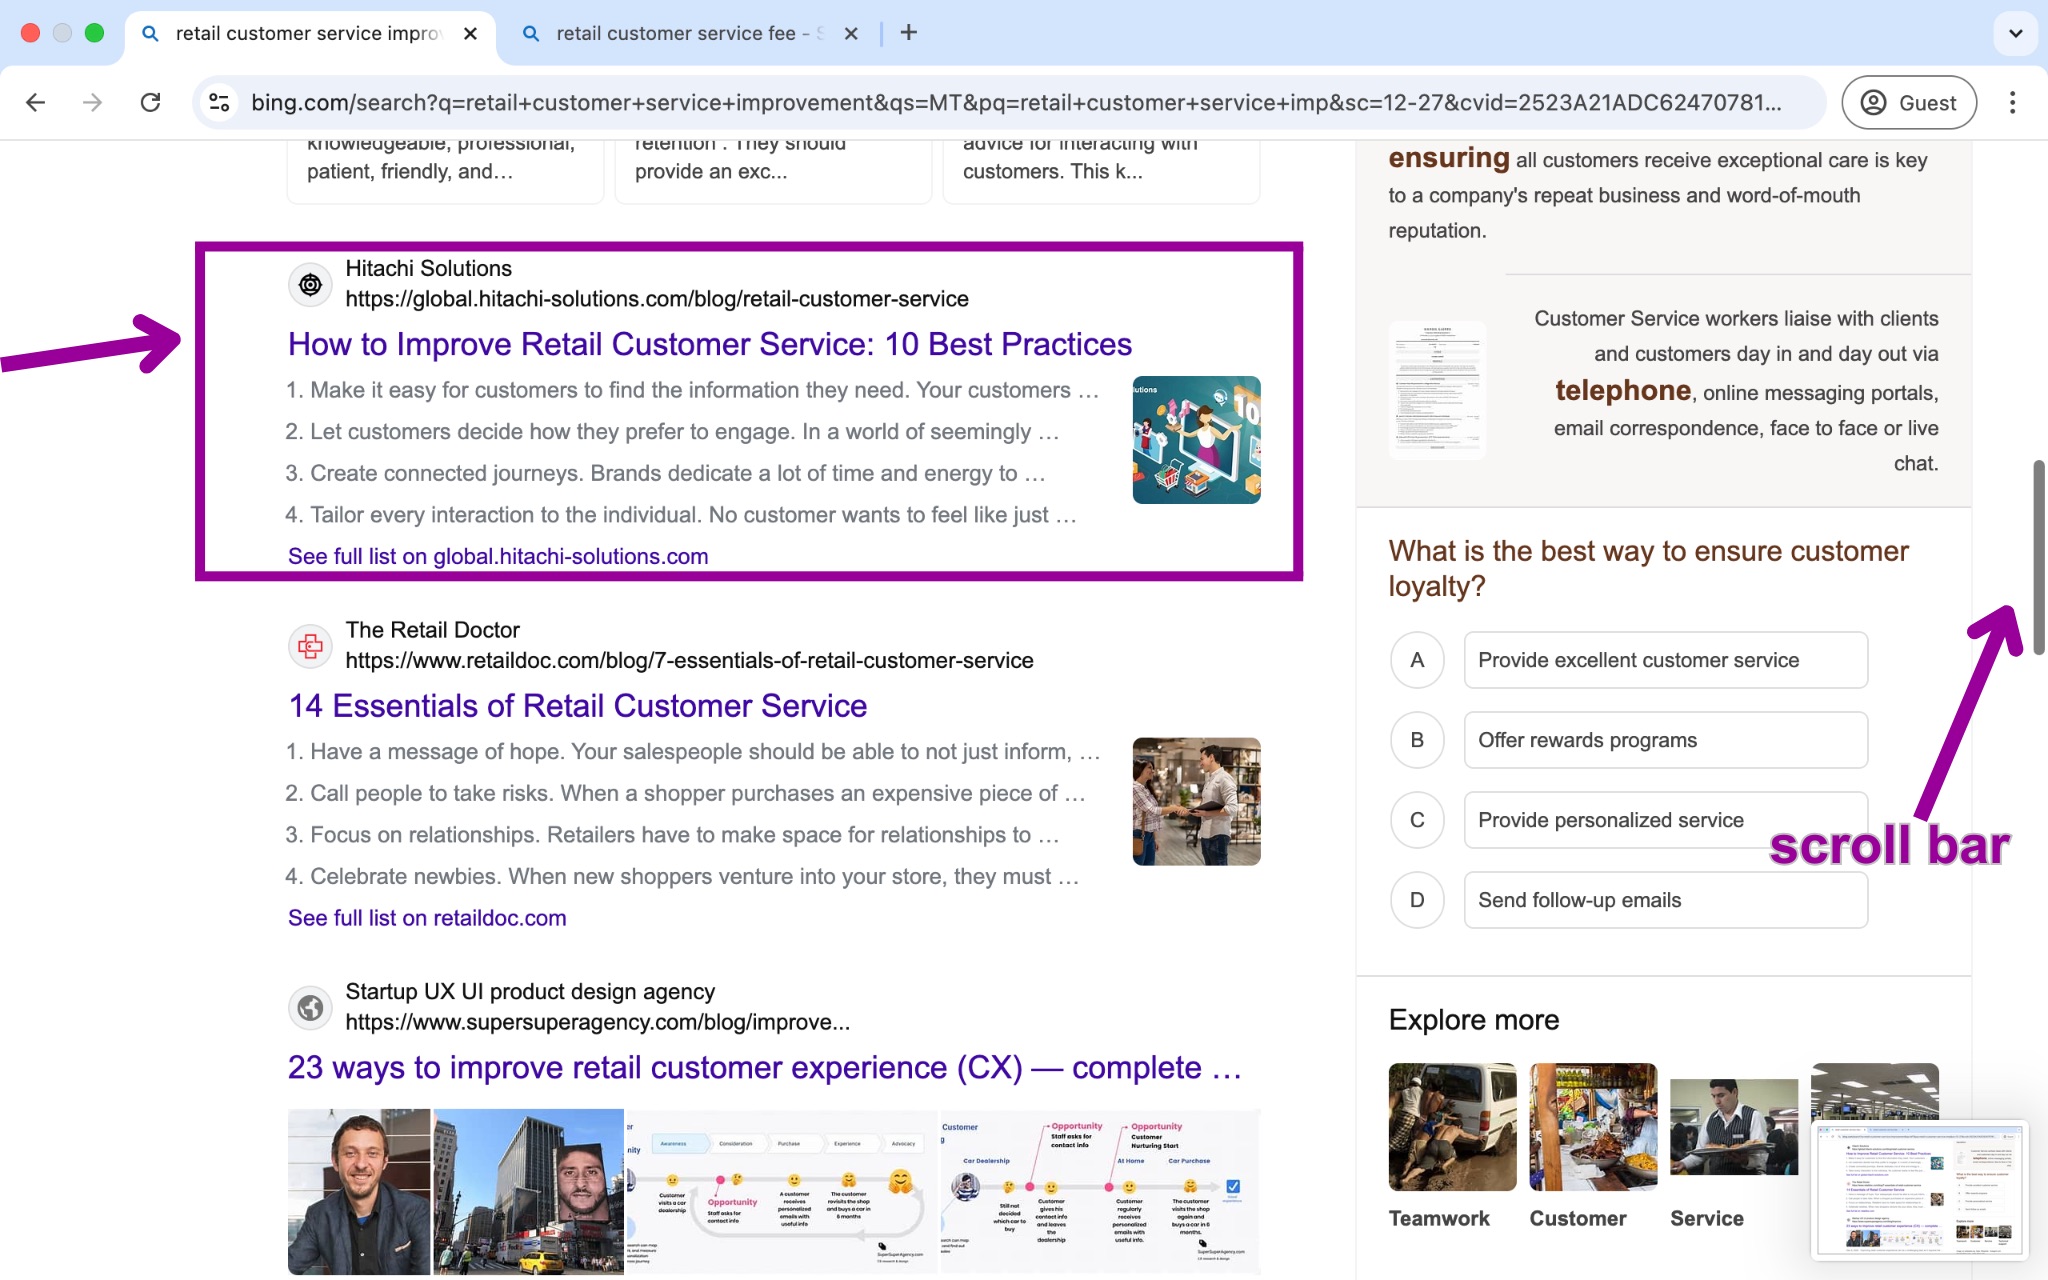This screenshot has width=2048, height=1280.
Task: Open '23 ways to improve retail customer experience' result
Action: point(764,1067)
